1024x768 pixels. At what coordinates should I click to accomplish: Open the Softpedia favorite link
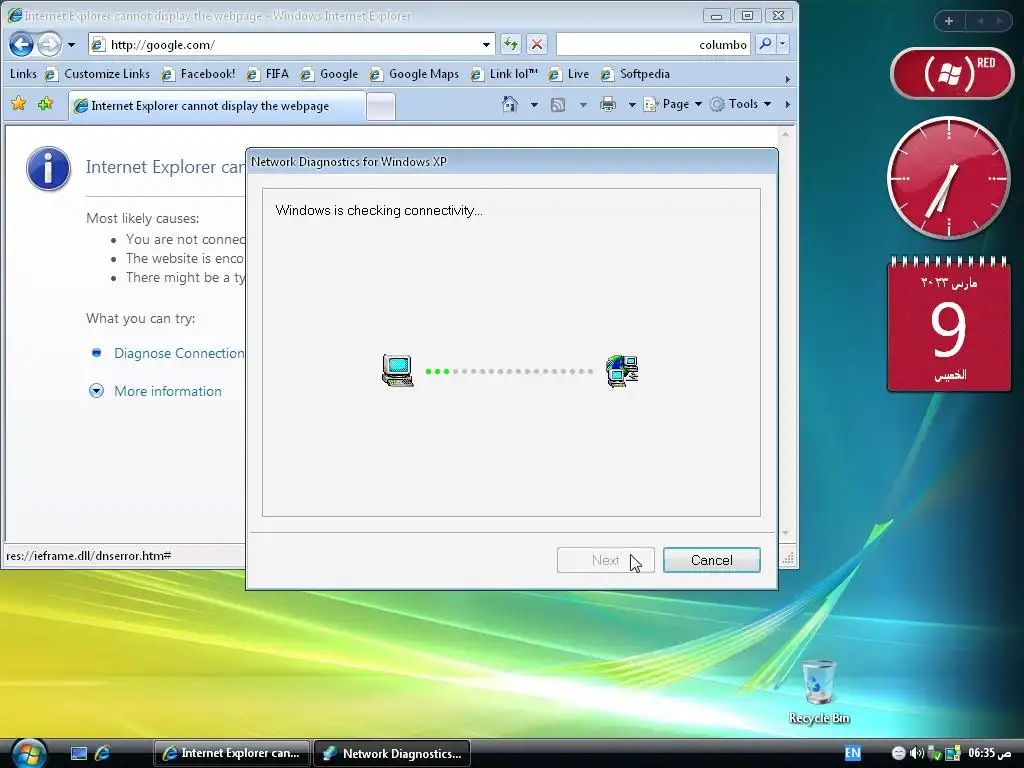coord(635,74)
